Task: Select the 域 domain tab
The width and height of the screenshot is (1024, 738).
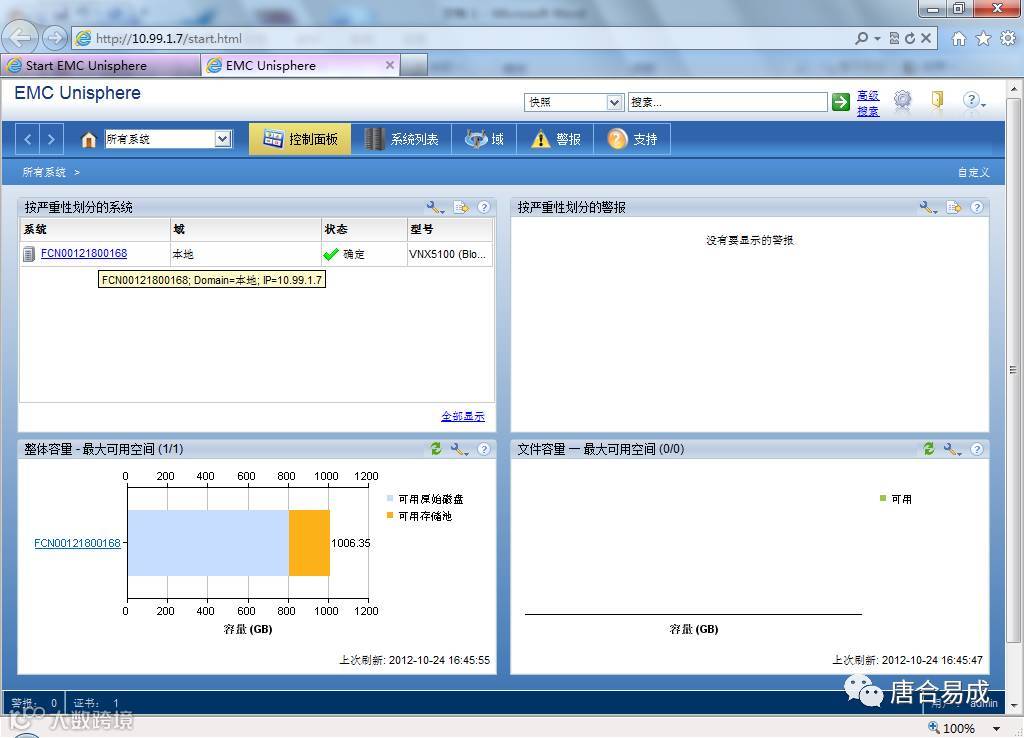Action: [484, 139]
